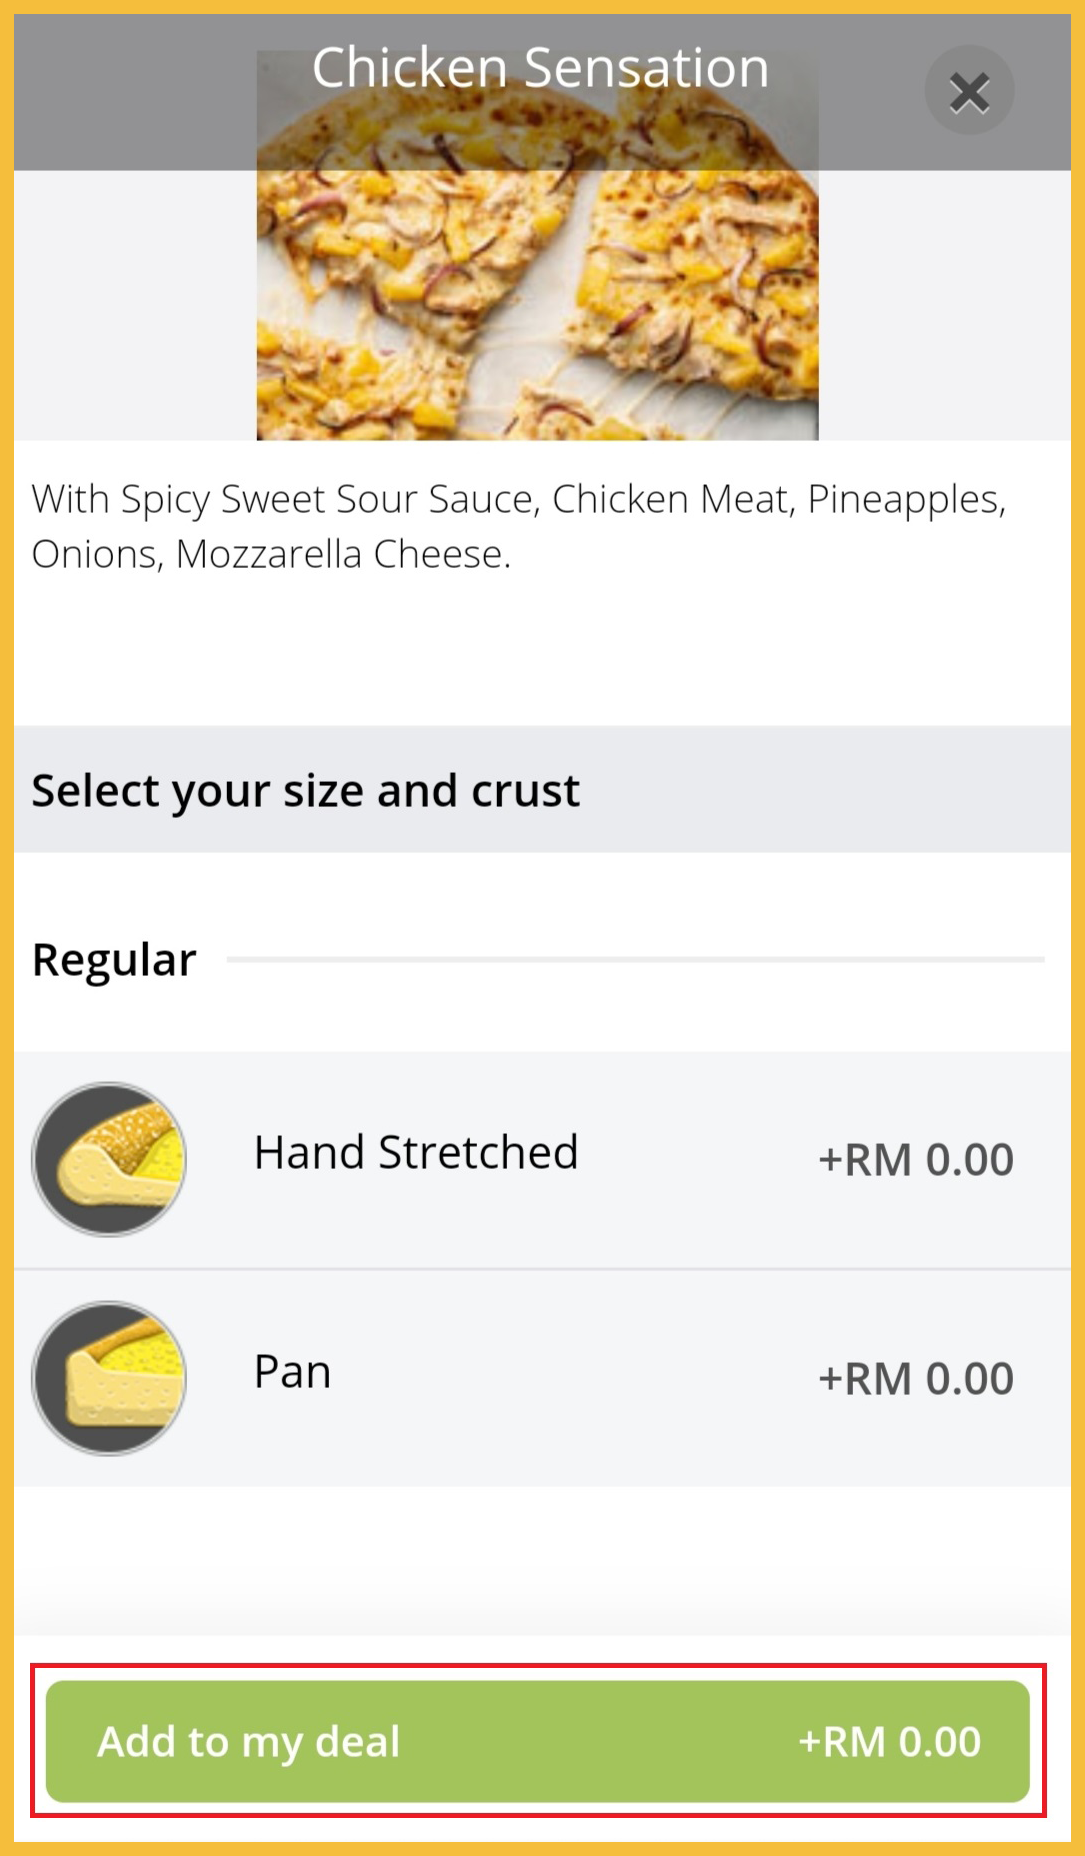Close the Chicken Sensation dialog

pos(969,92)
